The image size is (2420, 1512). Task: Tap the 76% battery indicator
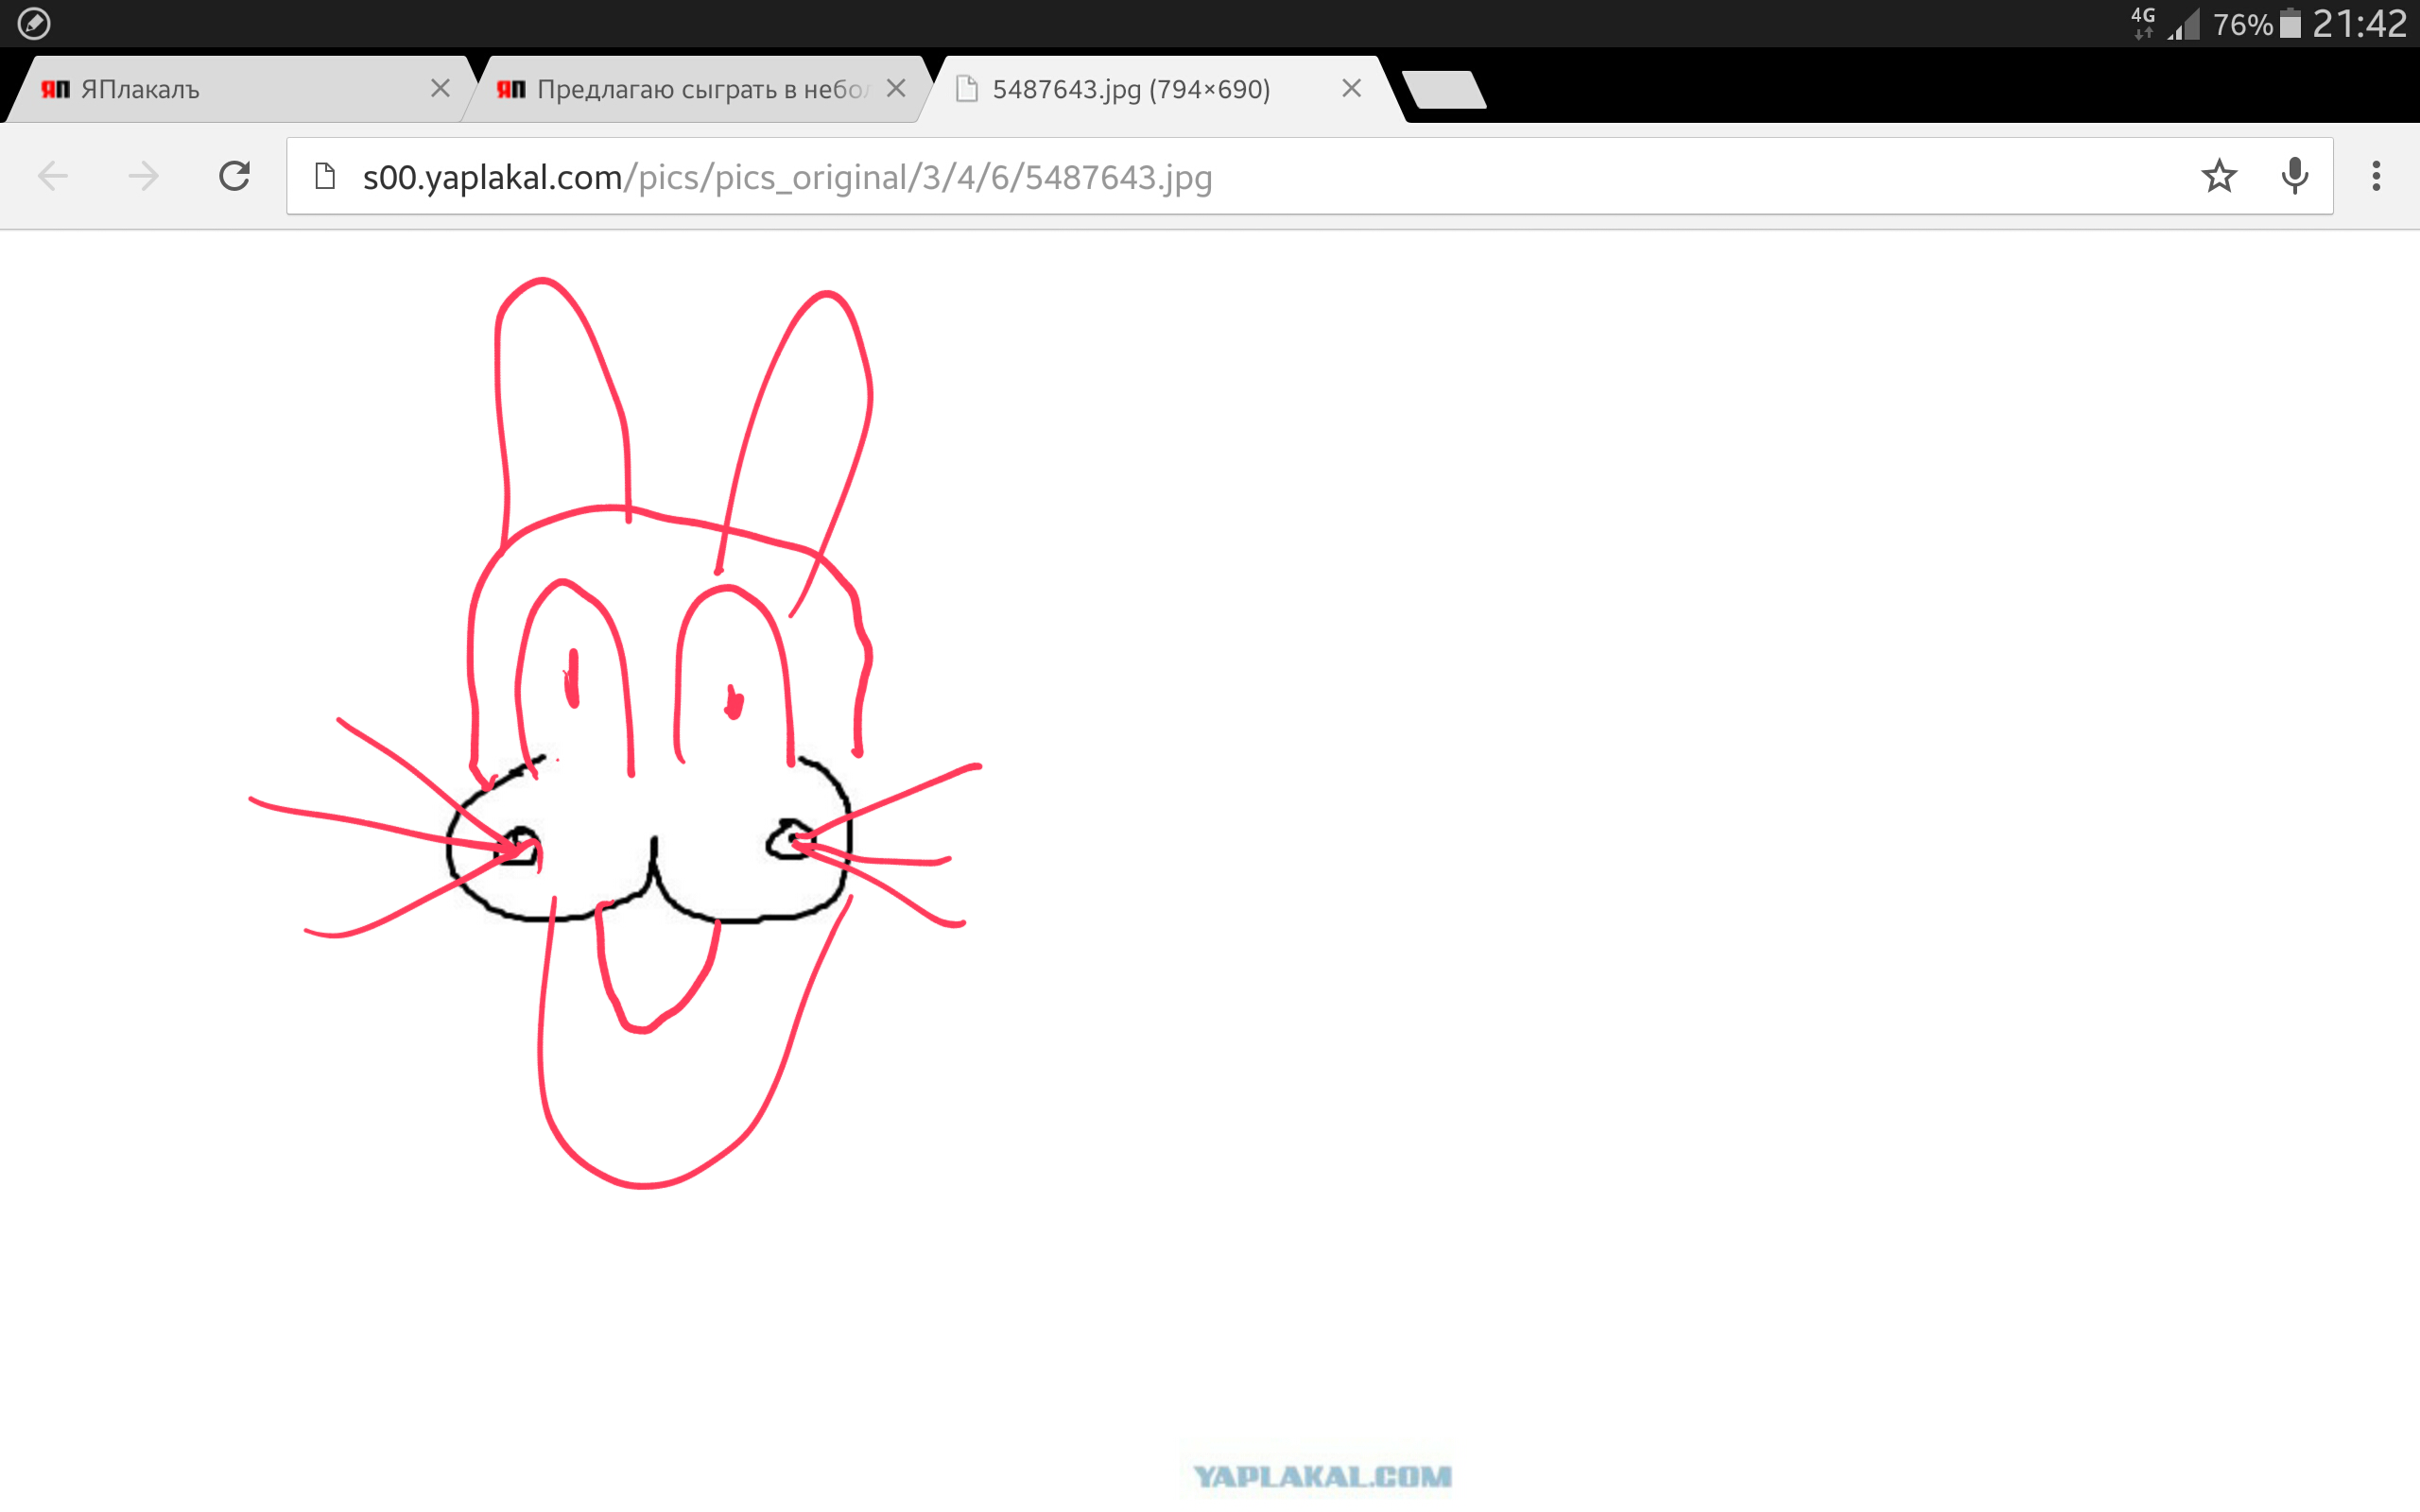point(2257,23)
